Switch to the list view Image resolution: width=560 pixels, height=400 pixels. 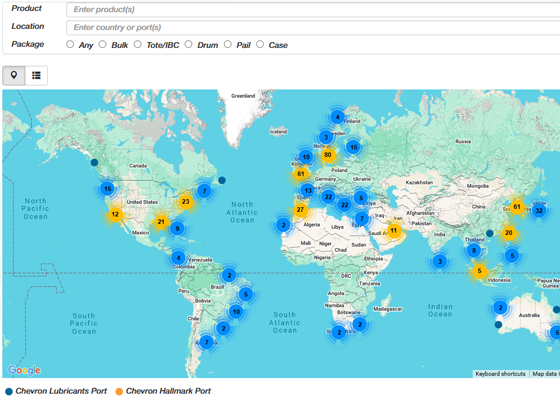[36, 75]
